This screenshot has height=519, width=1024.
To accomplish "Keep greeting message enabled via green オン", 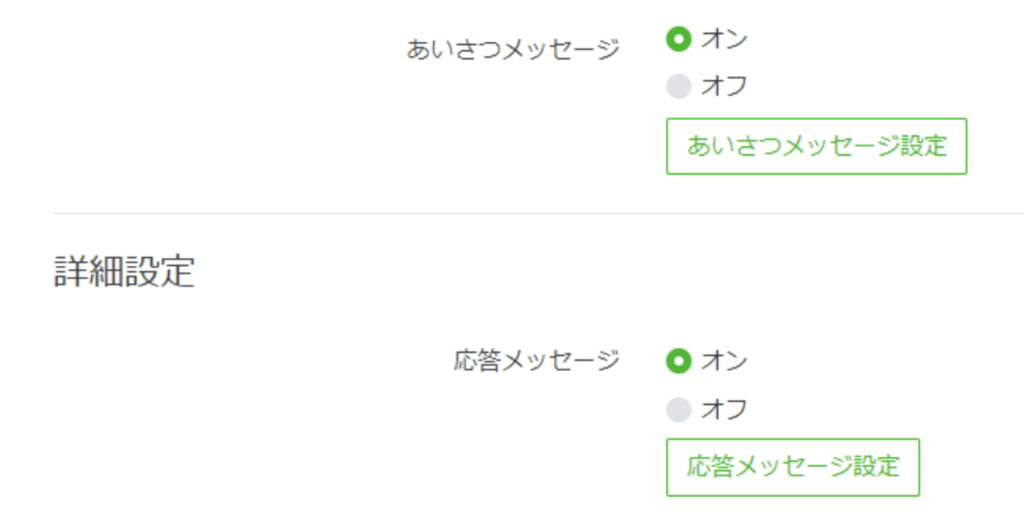I will (679, 40).
